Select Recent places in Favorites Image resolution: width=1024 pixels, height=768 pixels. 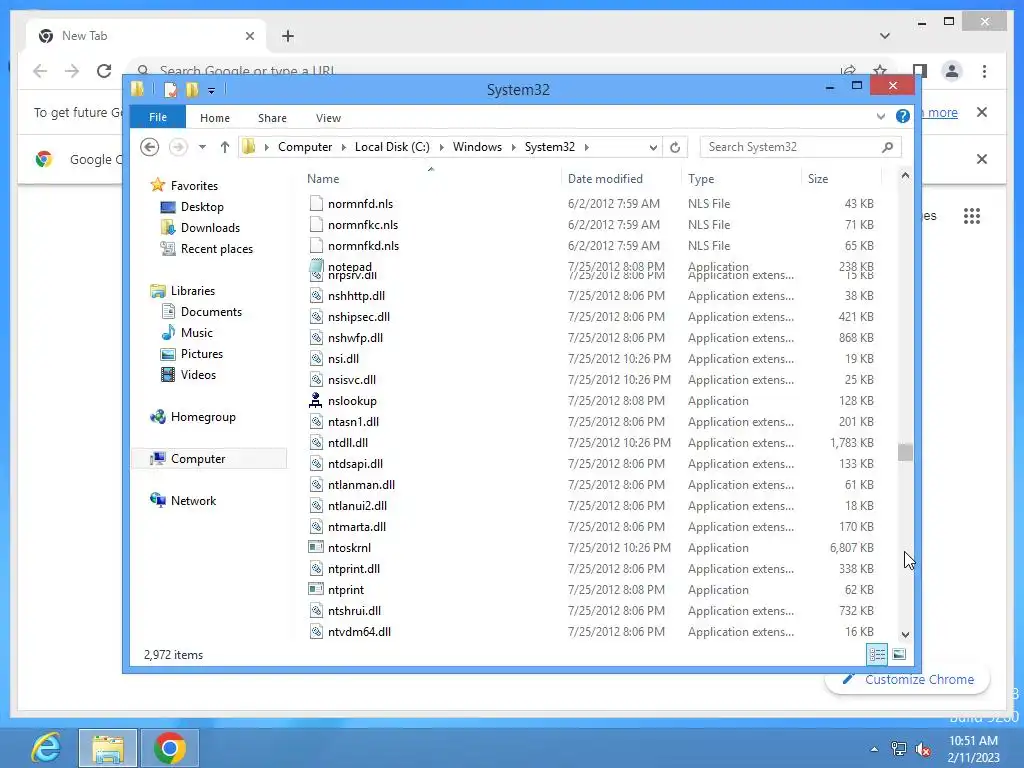(x=216, y=249)
